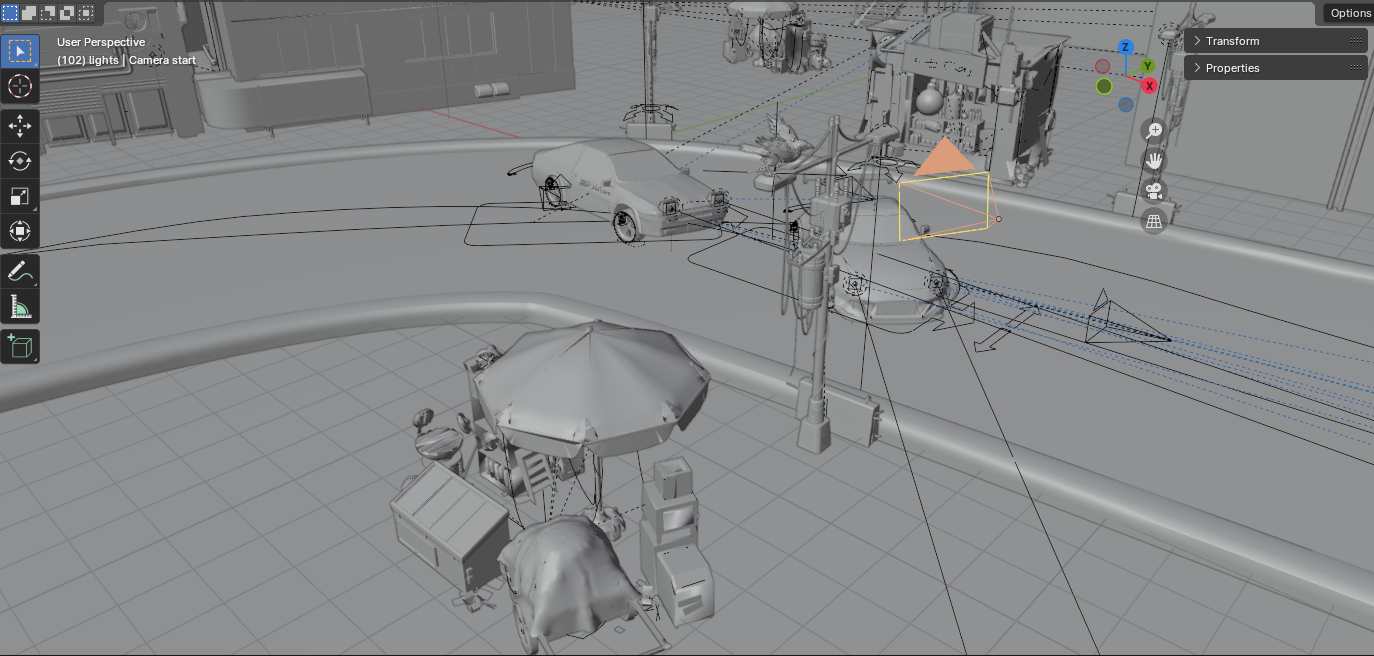
Task: Select the Select Box tool
Action: [x=20, y=51]
